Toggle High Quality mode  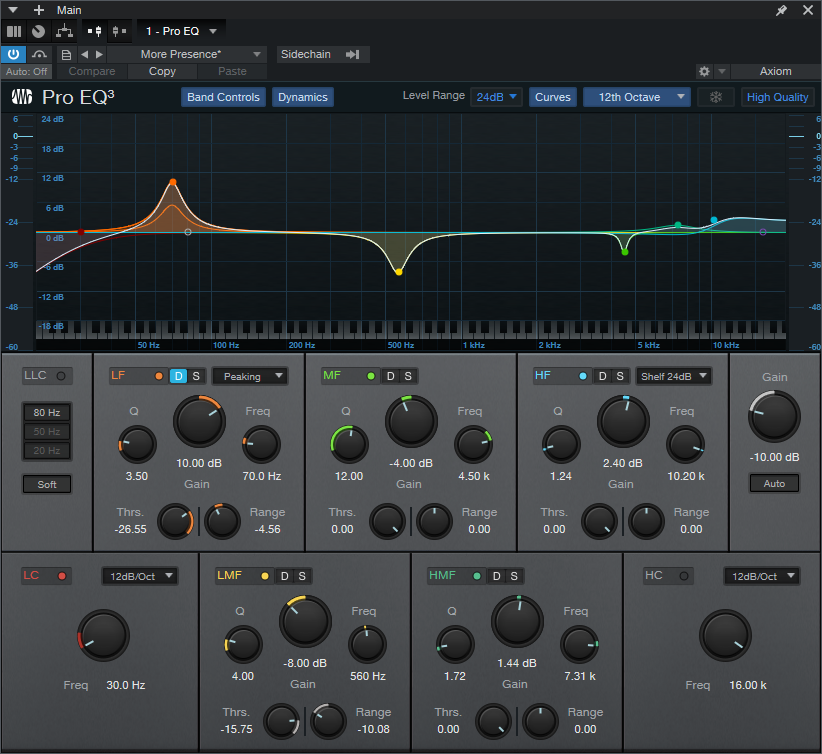pos(777,97)
